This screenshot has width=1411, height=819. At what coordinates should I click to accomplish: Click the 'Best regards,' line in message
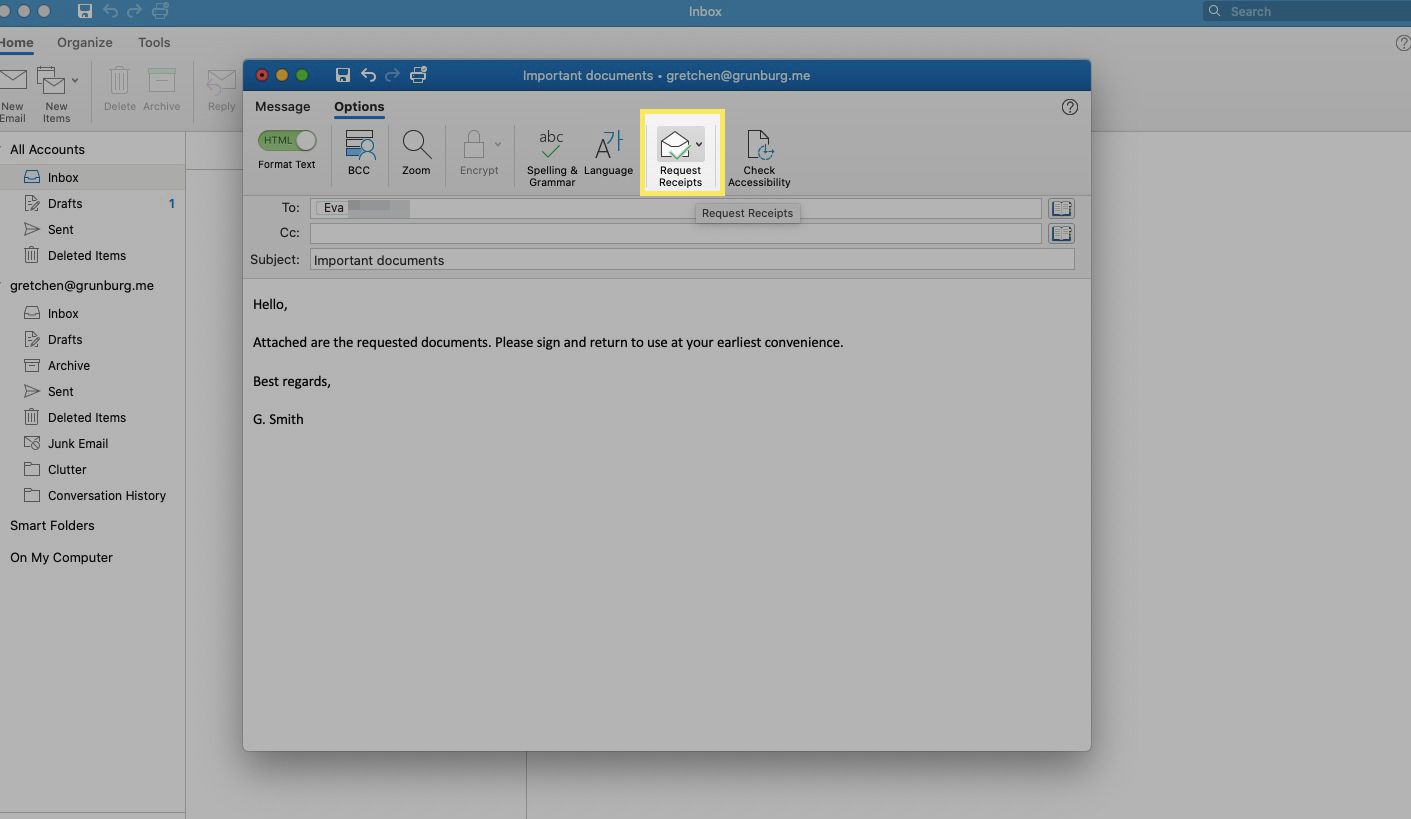tap(292, 381)
